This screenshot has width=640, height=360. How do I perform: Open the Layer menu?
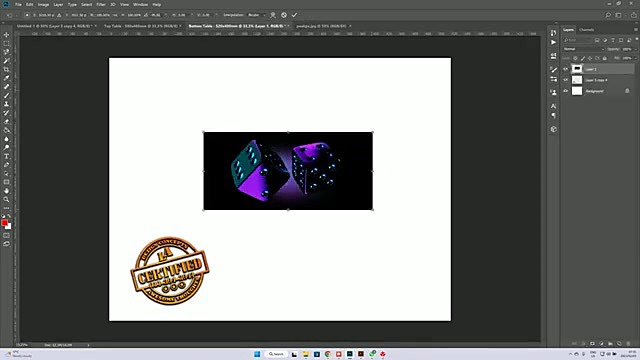click(58, 4)
